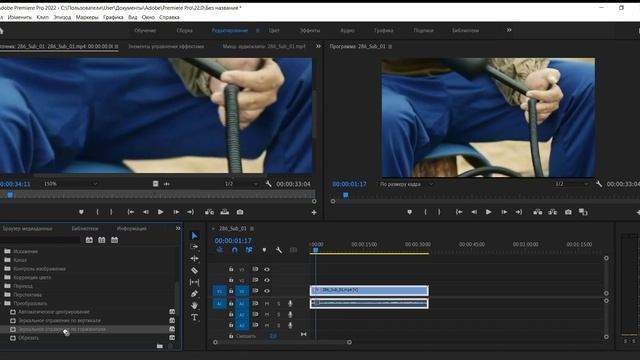Open Program monitor playback resolution 1/2 dropdown

pos(571,184)
